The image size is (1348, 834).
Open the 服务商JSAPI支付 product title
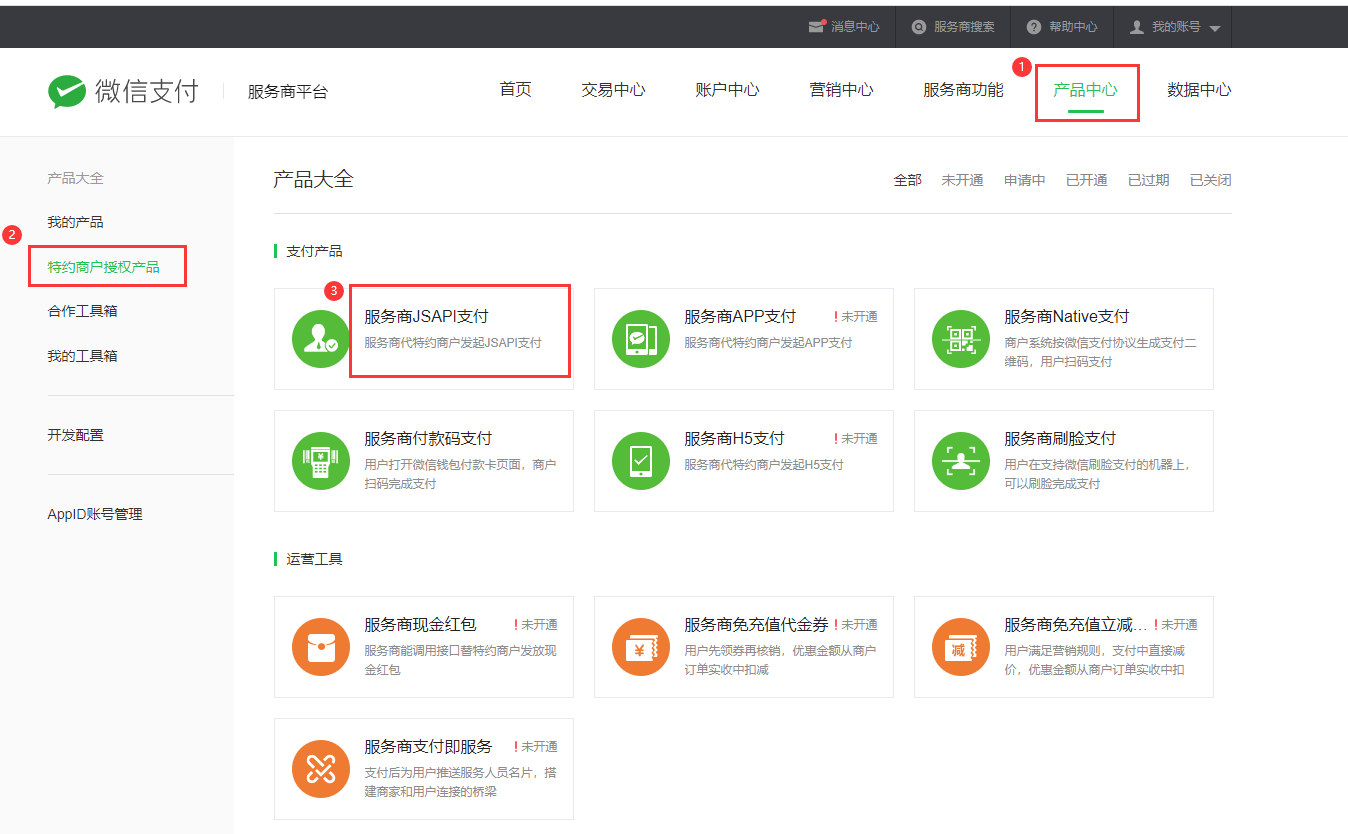click(426, 316)
